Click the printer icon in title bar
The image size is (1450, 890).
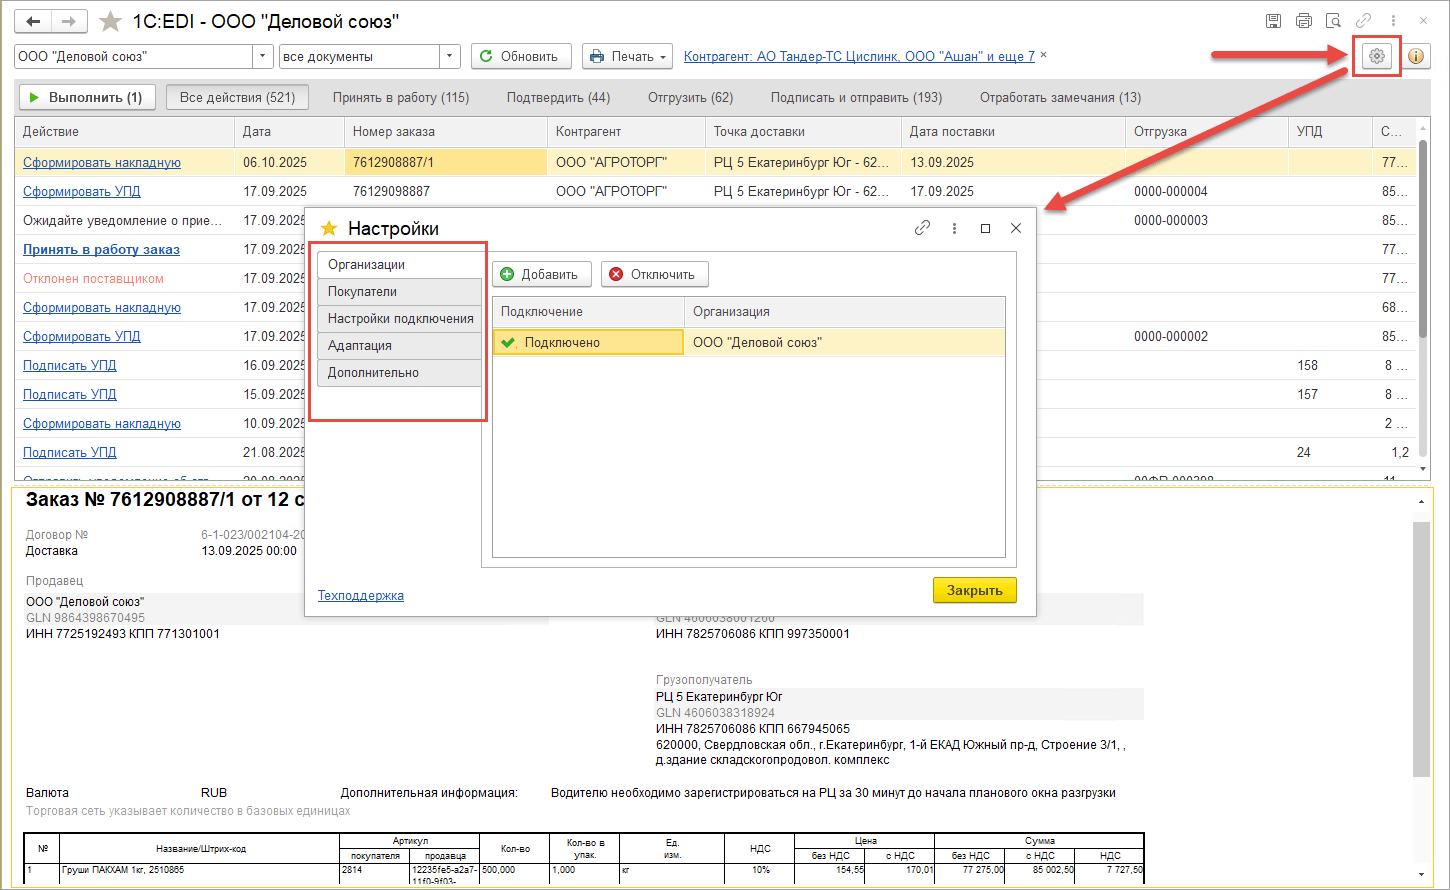point(1303,21)
